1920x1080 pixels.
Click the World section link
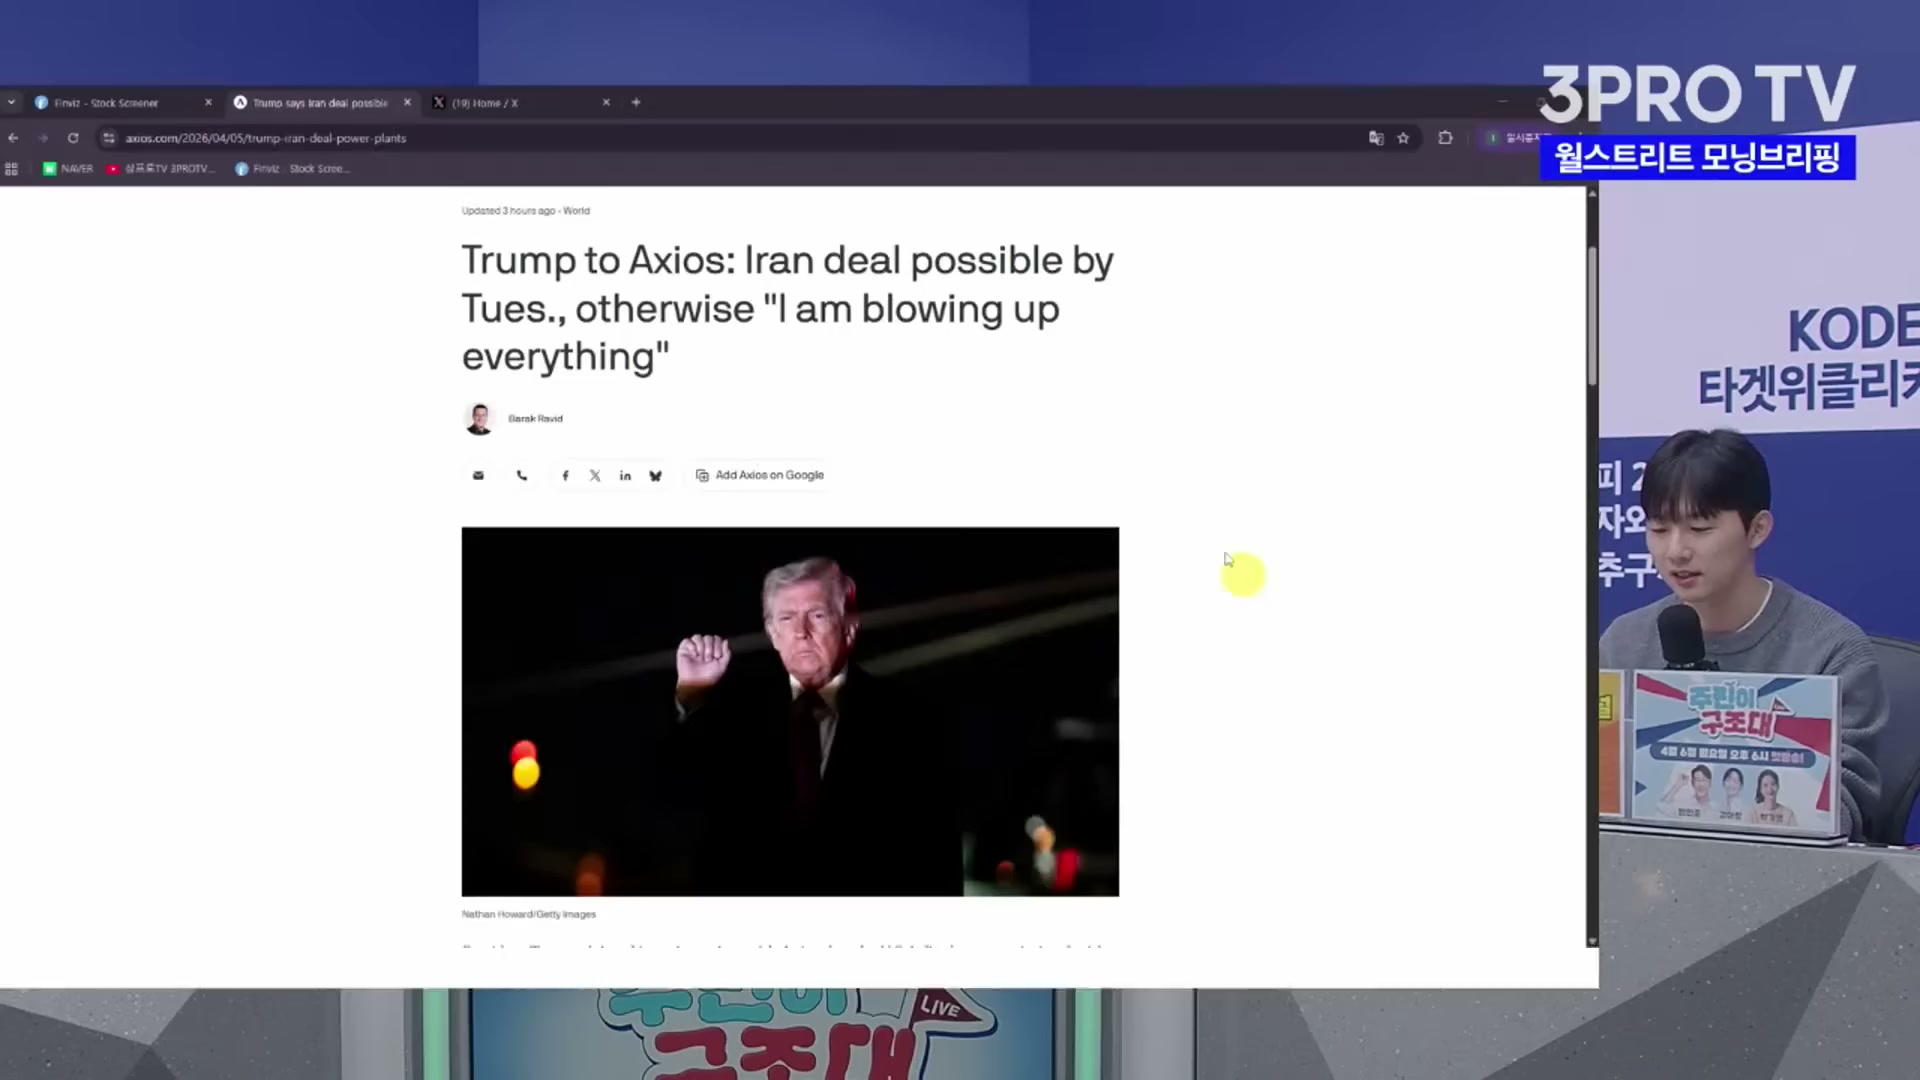click(576, 211)
